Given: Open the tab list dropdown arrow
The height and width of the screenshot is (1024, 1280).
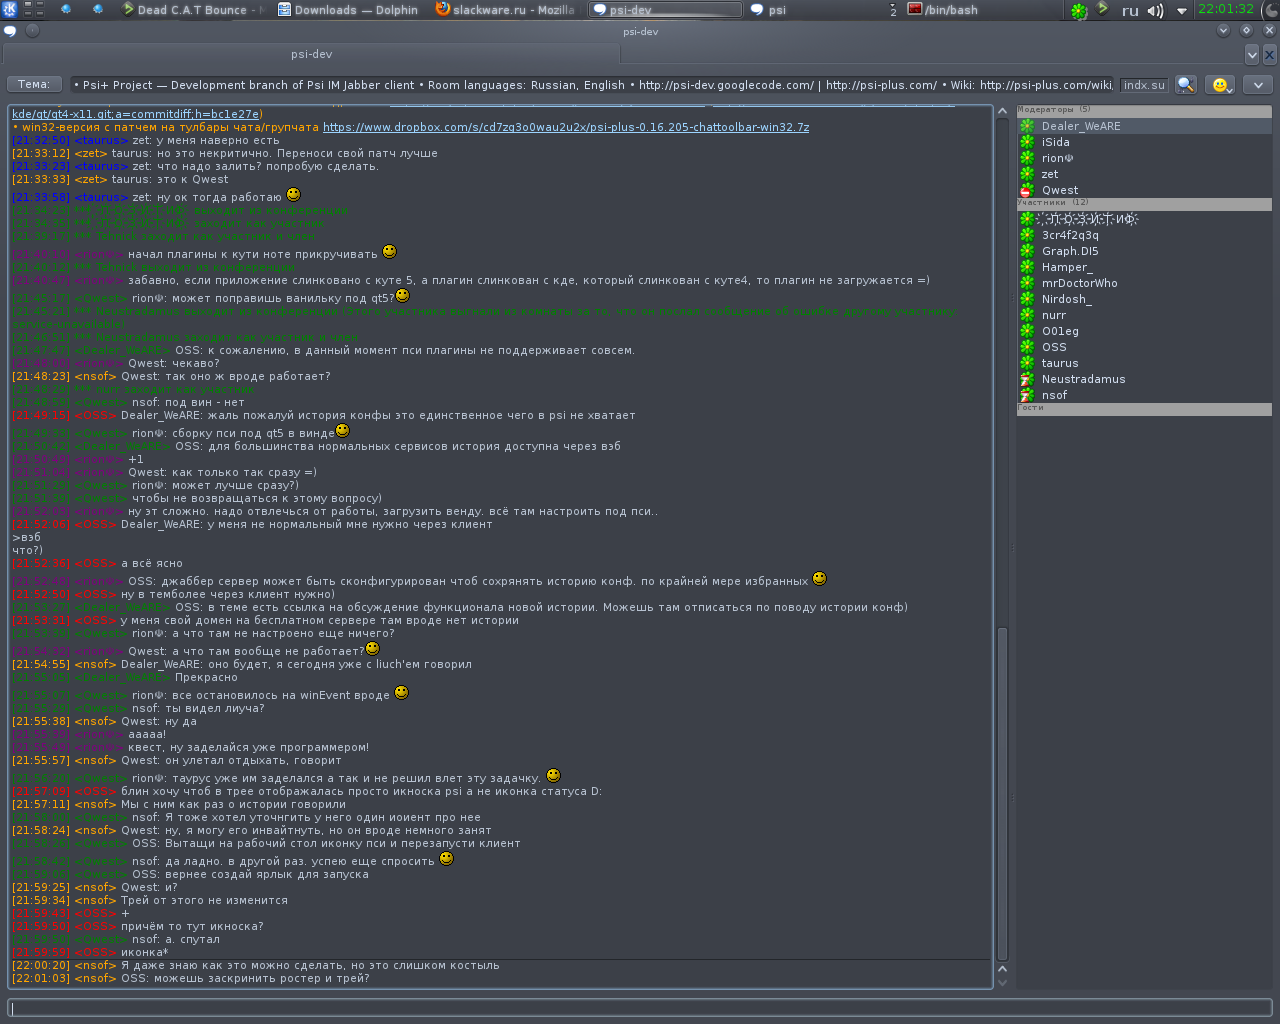Looking at the screenshot, I should click(1252, 54).
